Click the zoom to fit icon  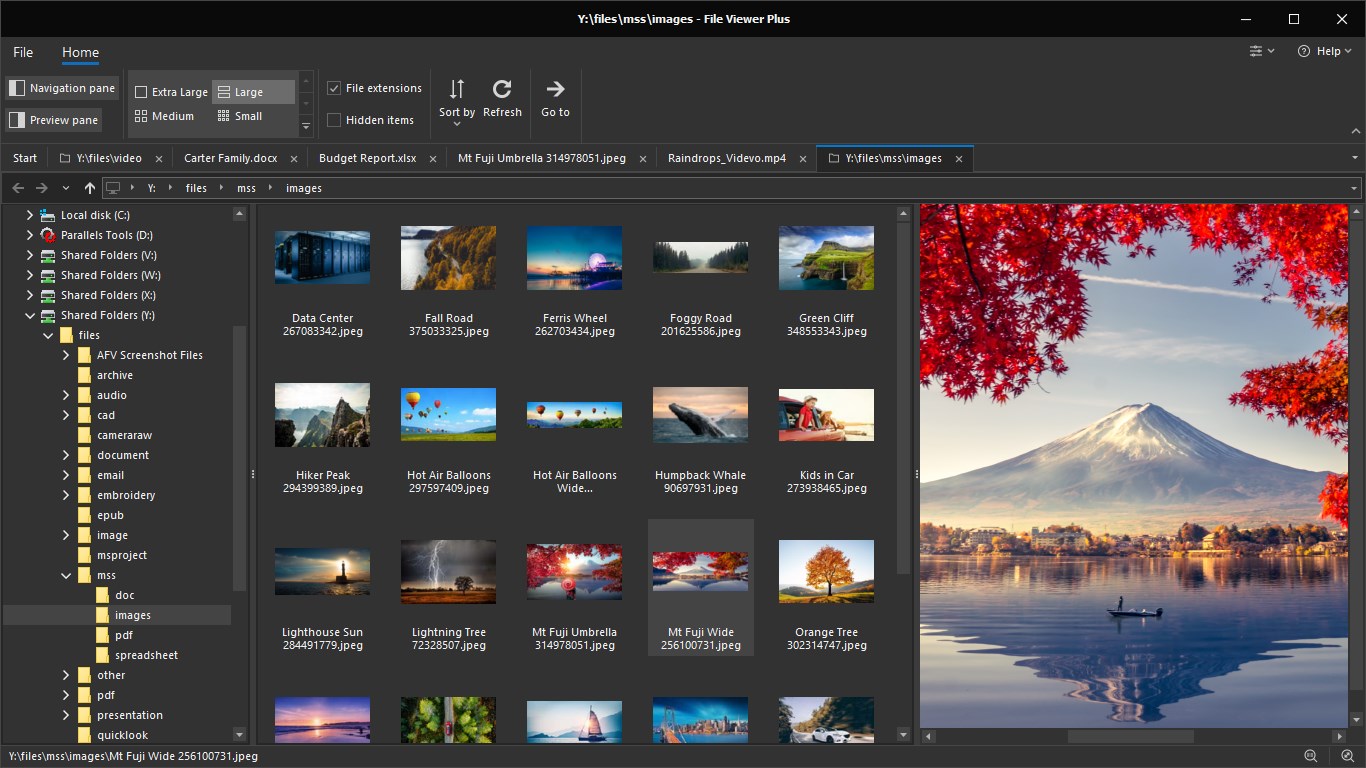point(1346,756)
